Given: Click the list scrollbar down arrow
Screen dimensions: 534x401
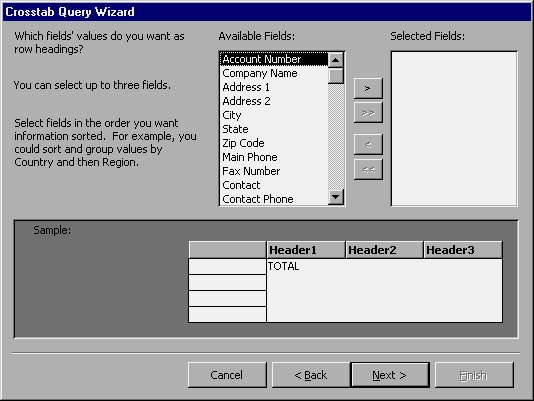Looking at the screenshot, I should point(336,197).
